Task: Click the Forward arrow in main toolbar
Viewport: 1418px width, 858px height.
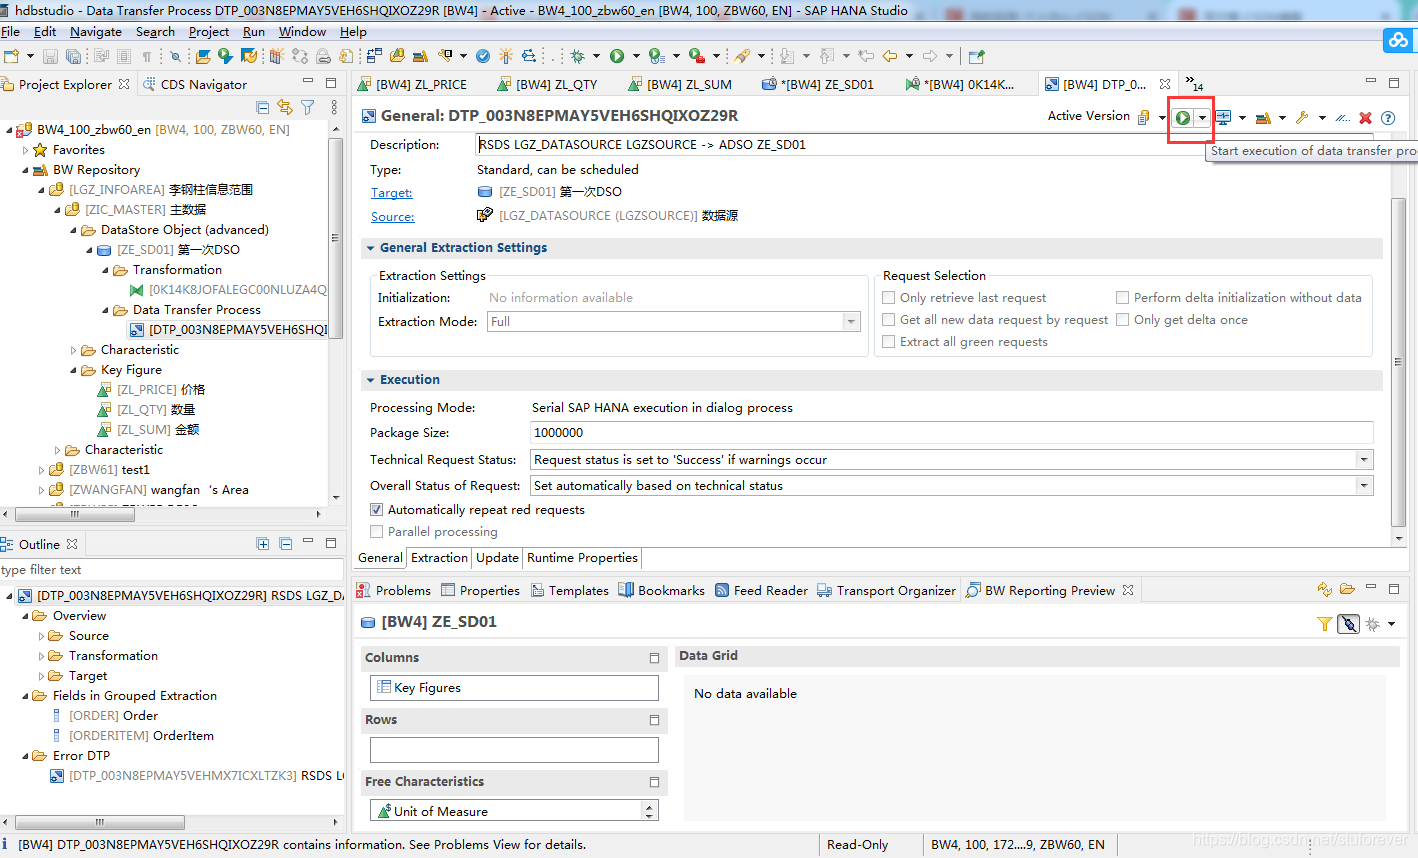Action: (930, 56)
